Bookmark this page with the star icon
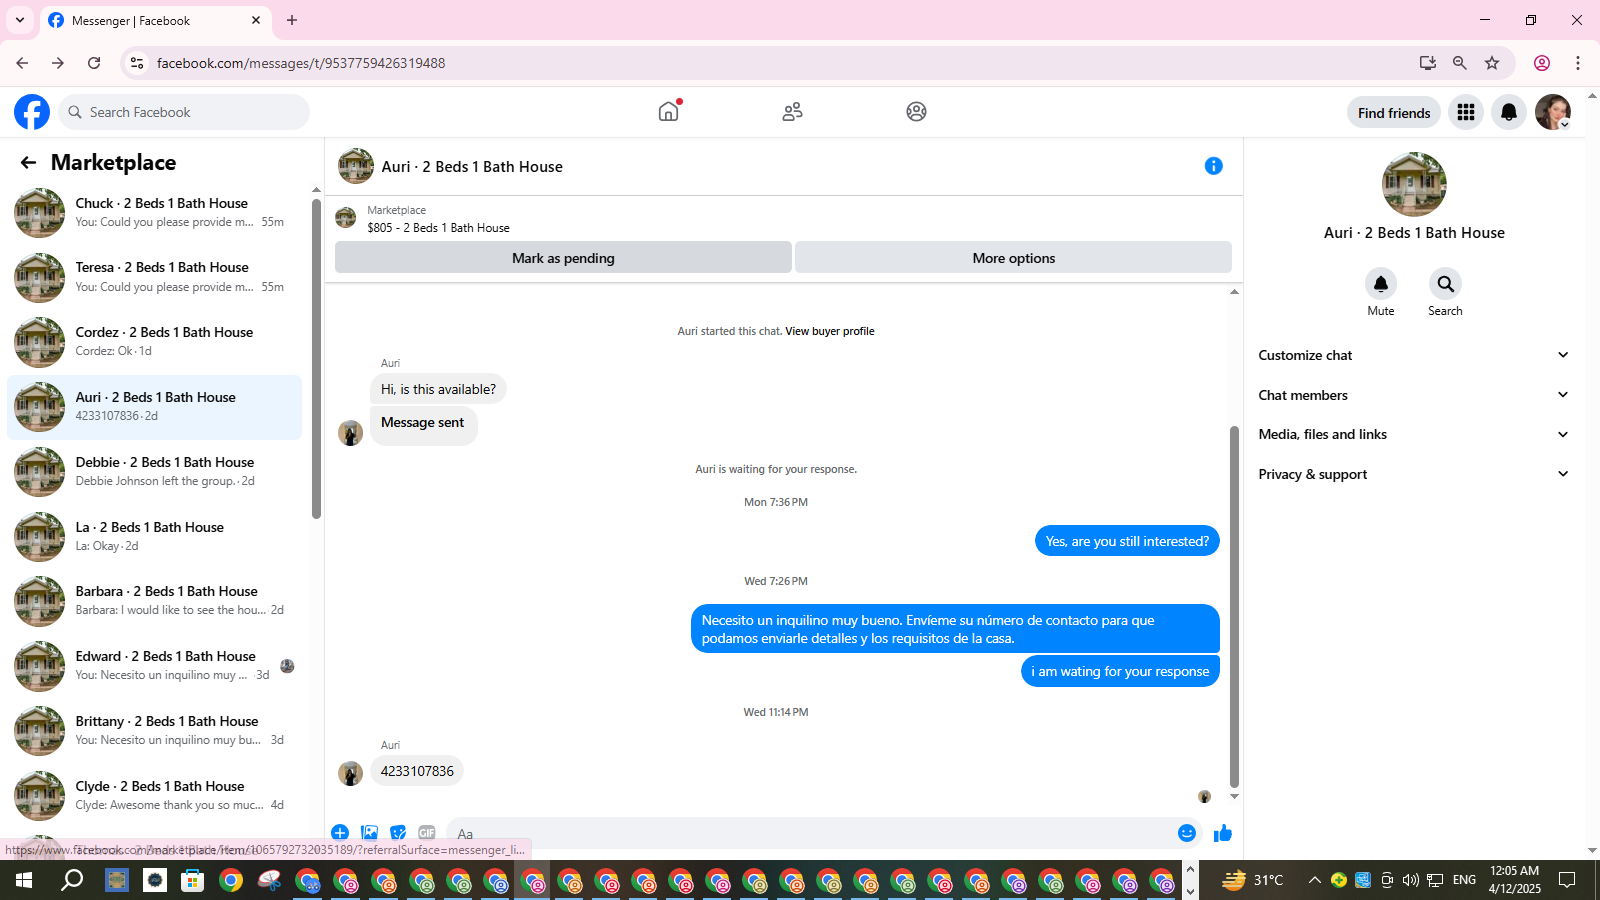Screen dimensions: 1600x900 pos(1492,63)
